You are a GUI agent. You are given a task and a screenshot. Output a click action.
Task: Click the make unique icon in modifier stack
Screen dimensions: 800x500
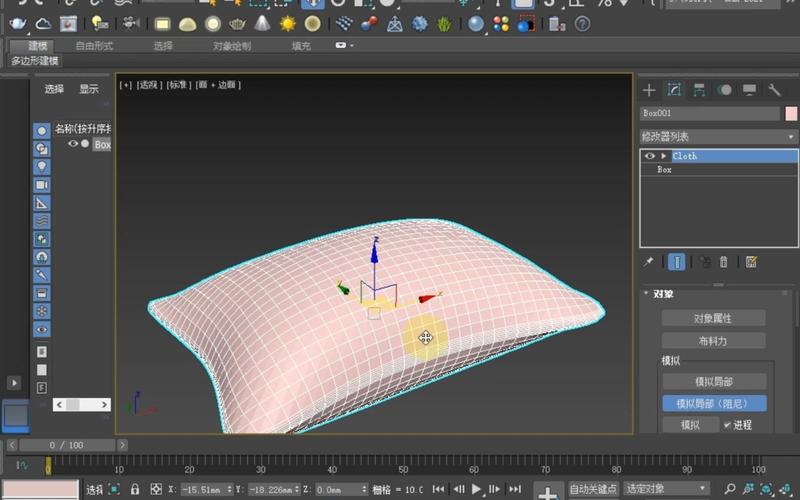705,262
